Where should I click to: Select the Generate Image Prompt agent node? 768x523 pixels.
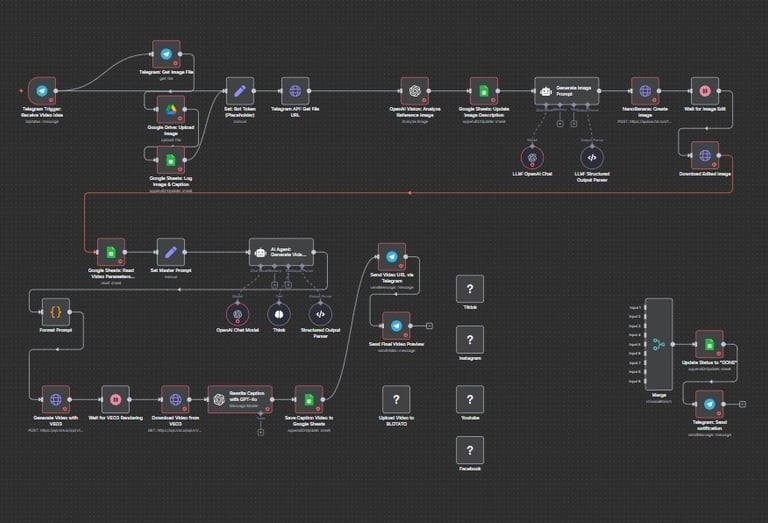tap(567, 91)
